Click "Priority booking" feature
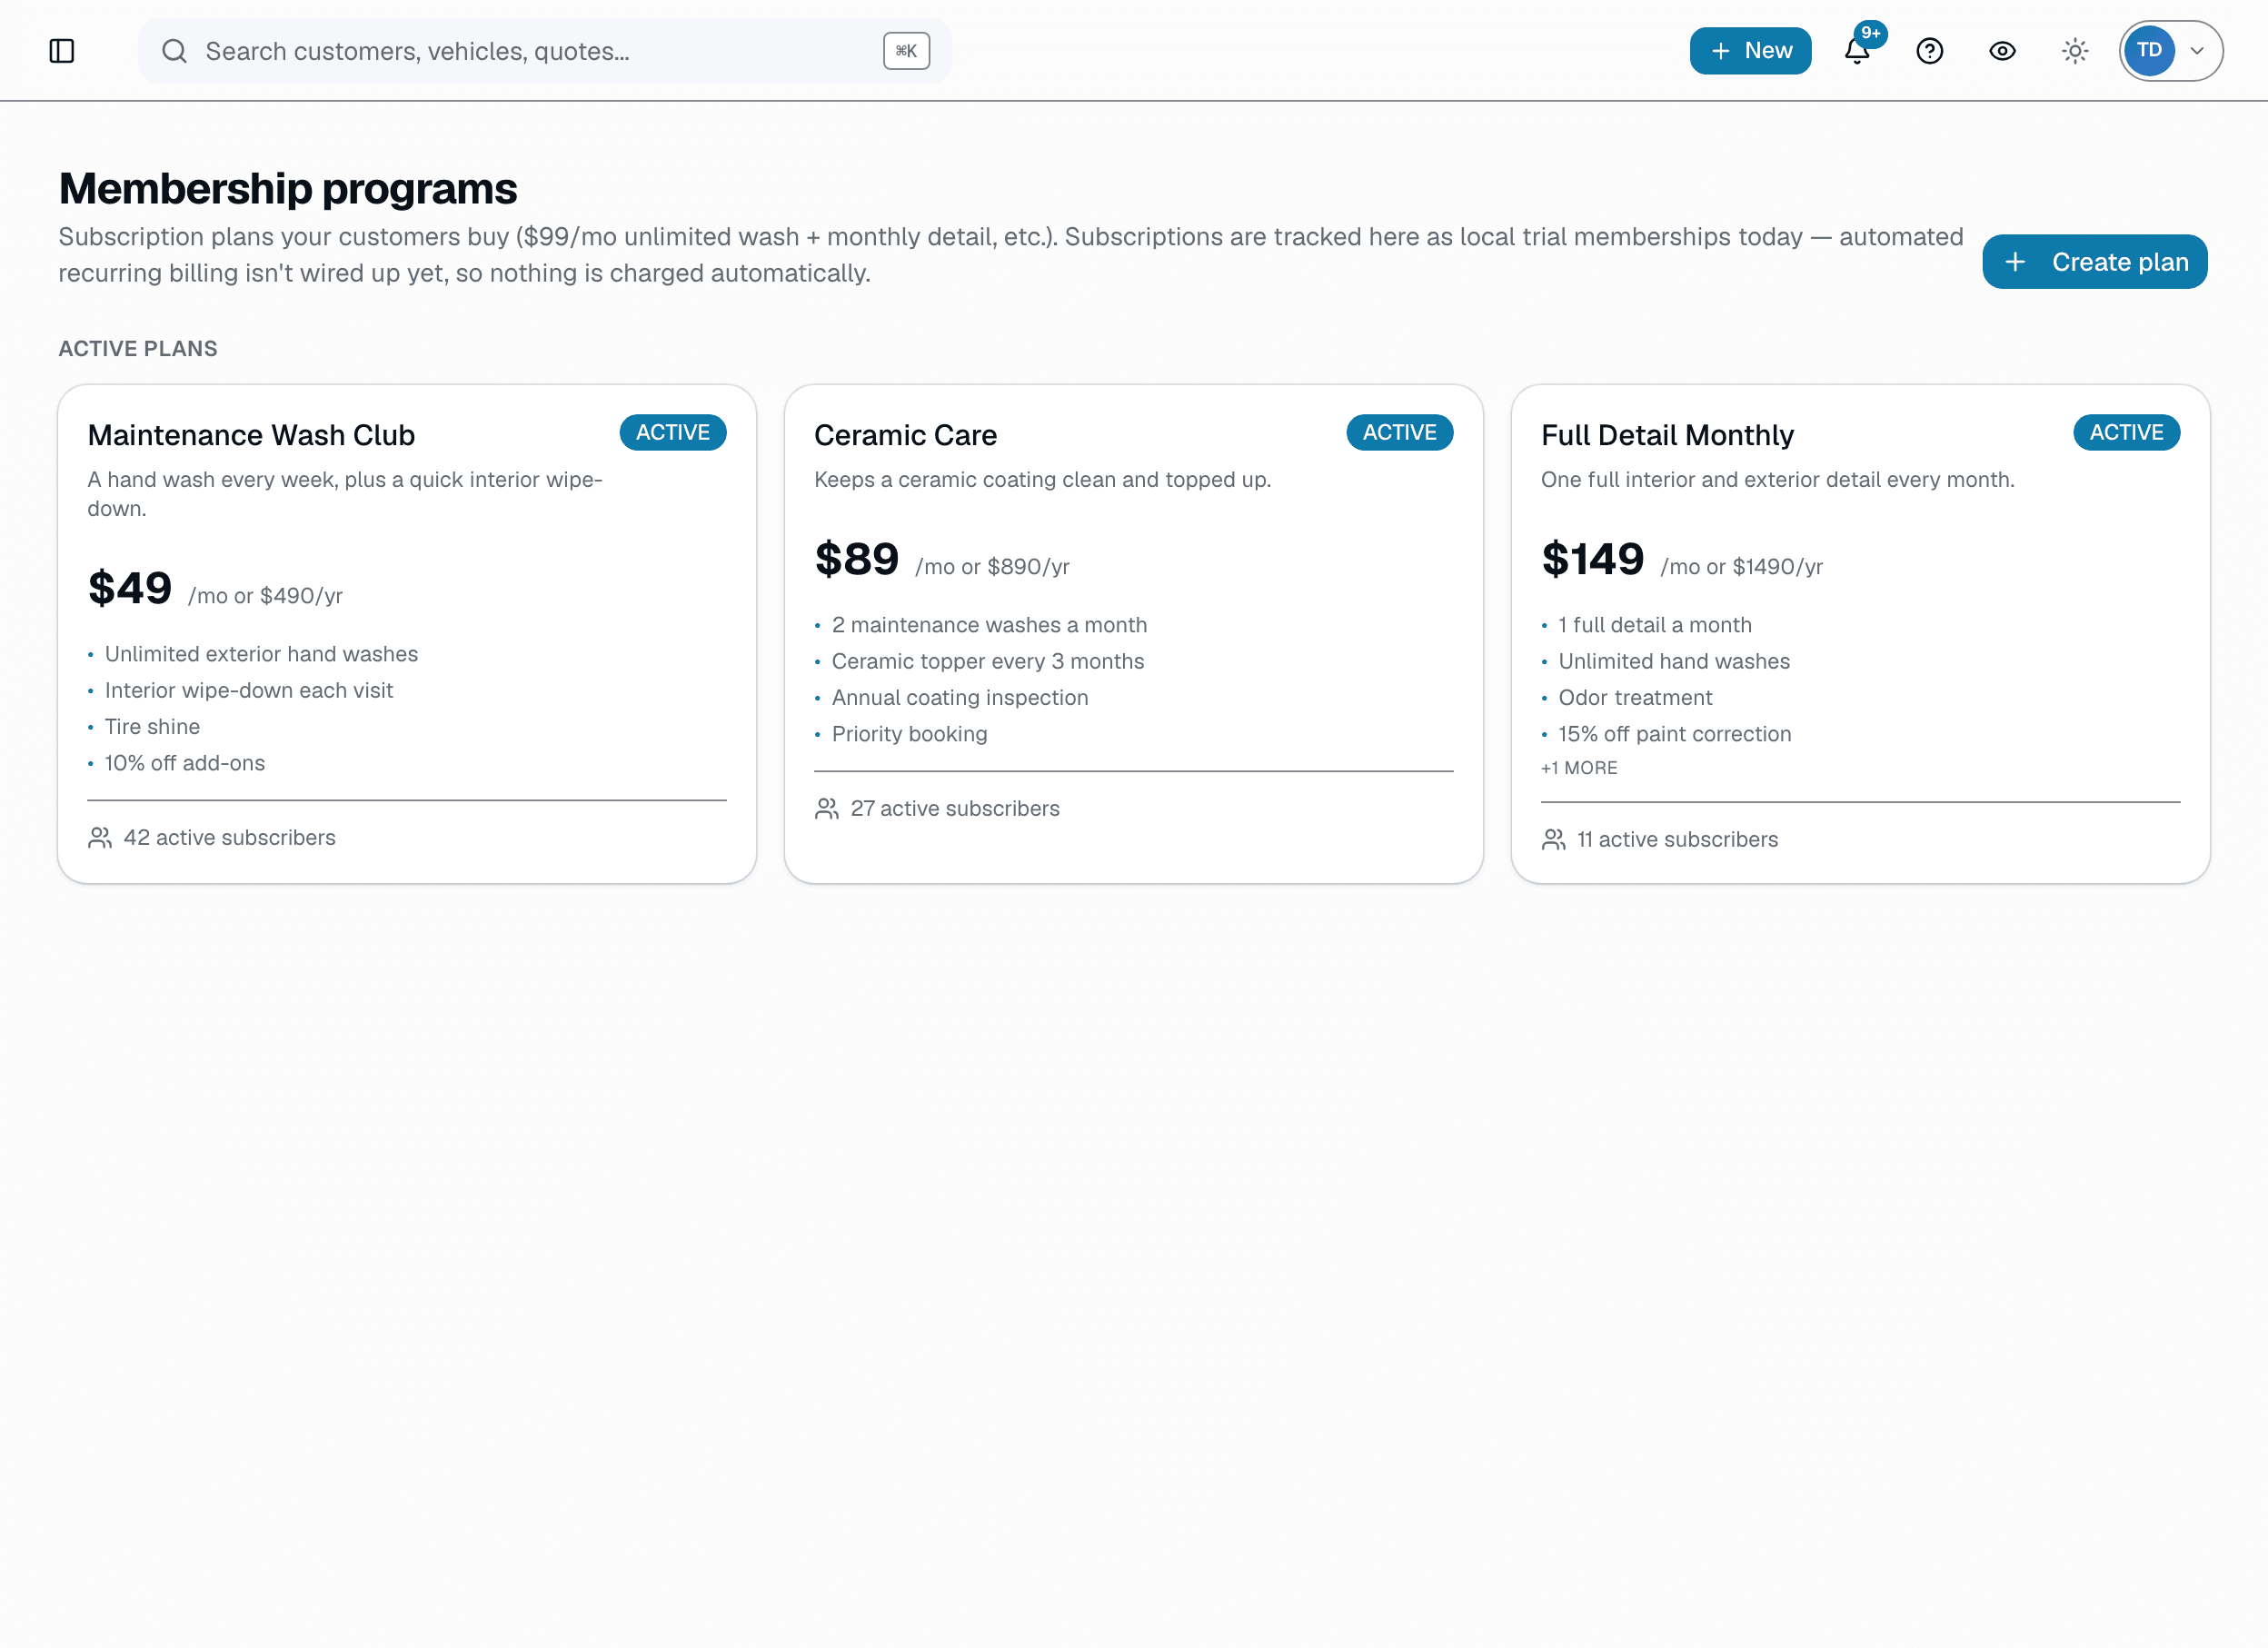Screen dimensions: 2268x1648 [x=909, y=734]
